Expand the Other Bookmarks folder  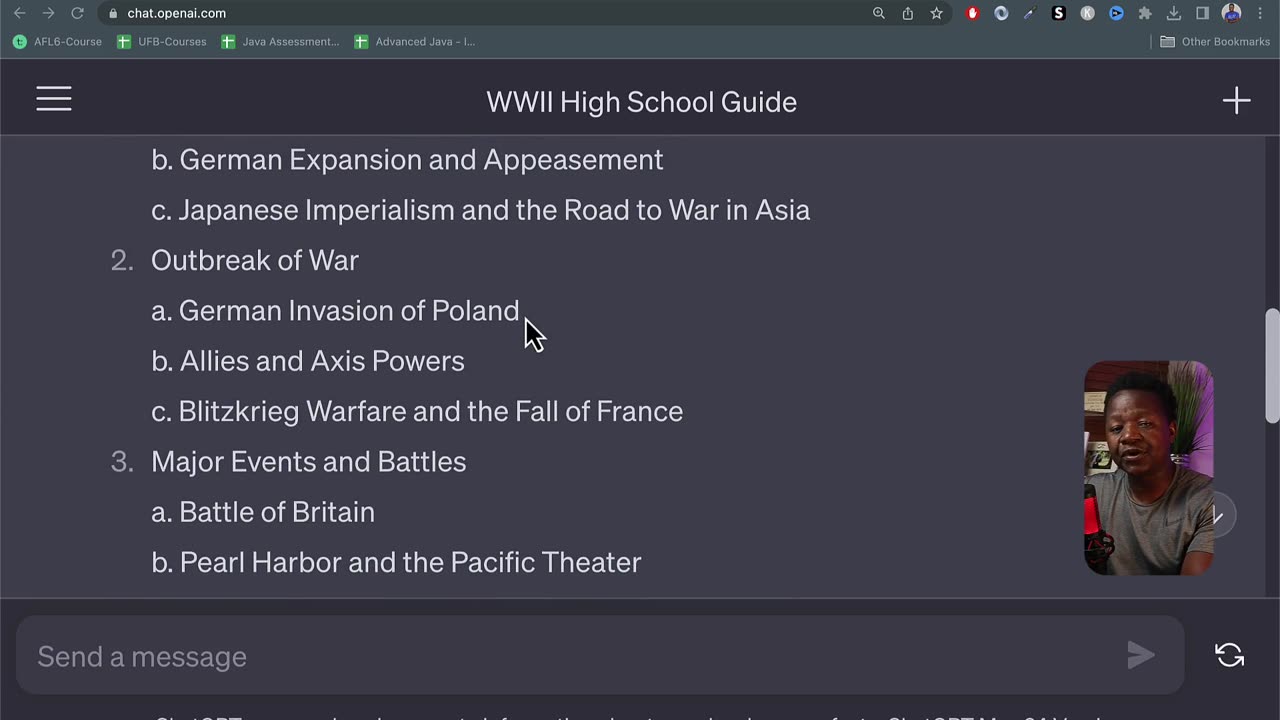pyautogui.click(x=1214, y=42)
